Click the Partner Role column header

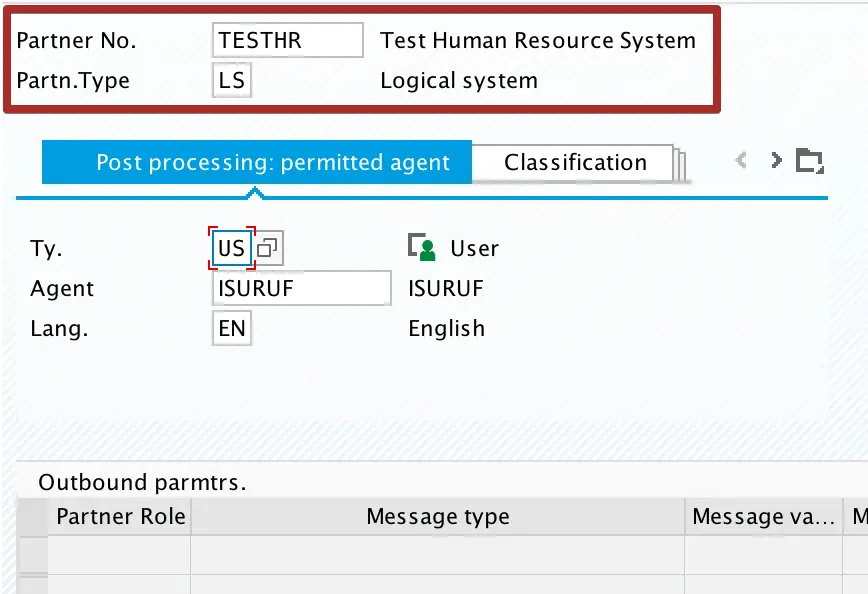click(x=120, y=517)
